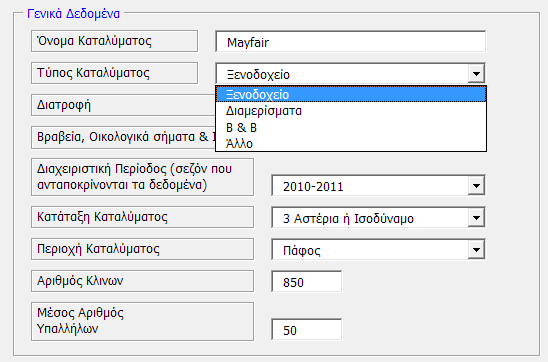Click the Διαχειριστική Περίοδος label
Screen dimensions: 548x362
point(142,177)
